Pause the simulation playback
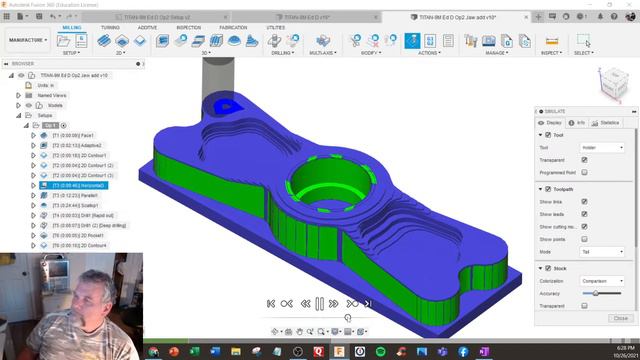640x360 pixels. click(x=320, y=304)
